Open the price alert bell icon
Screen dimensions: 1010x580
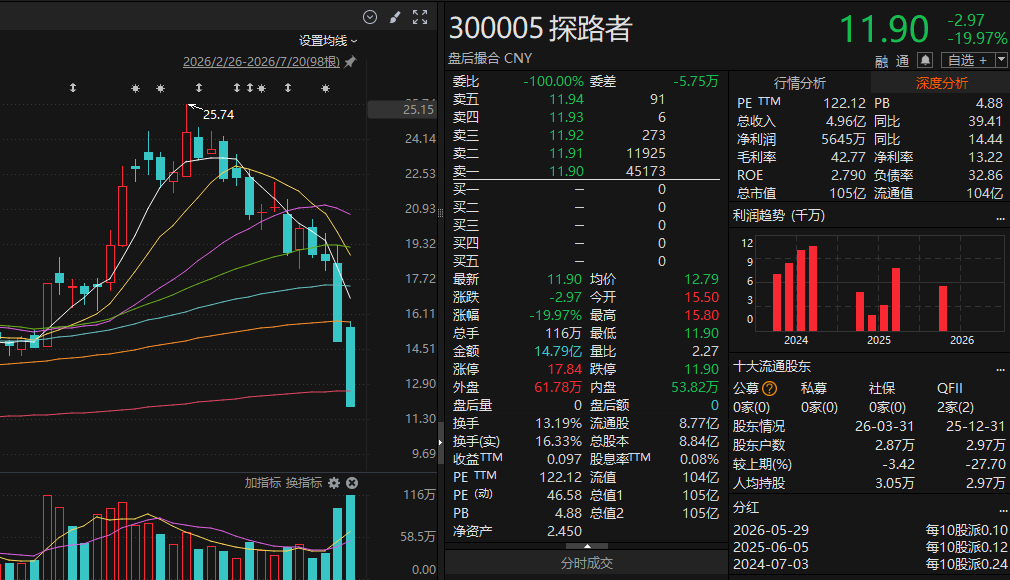tap(925, 60)
